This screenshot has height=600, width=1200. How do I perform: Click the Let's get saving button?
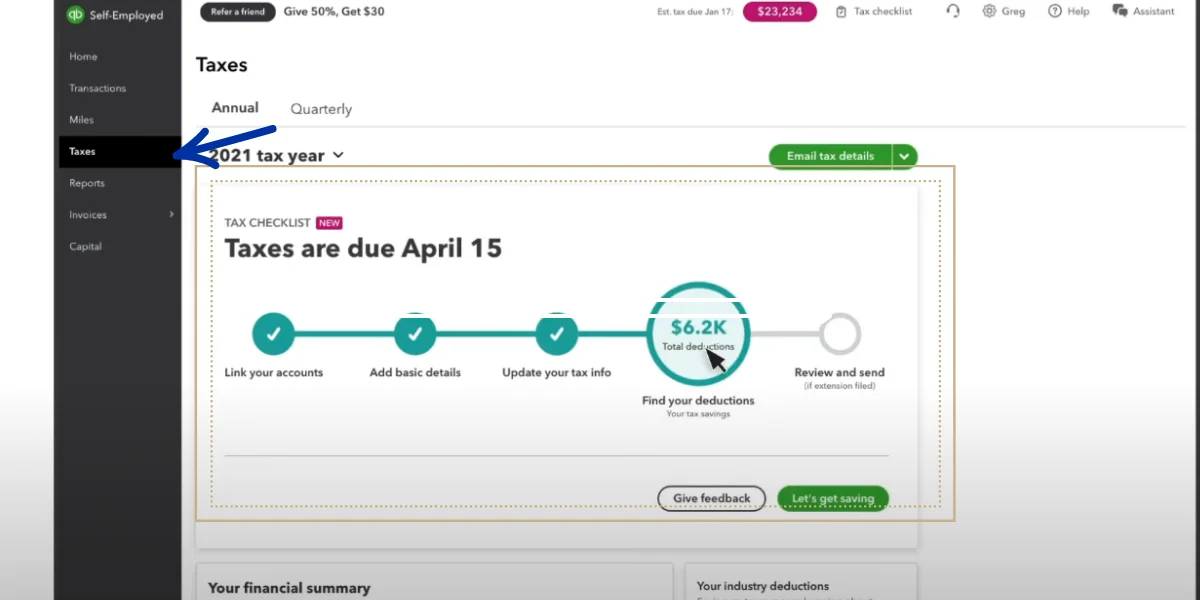click(x=832, y=498)
